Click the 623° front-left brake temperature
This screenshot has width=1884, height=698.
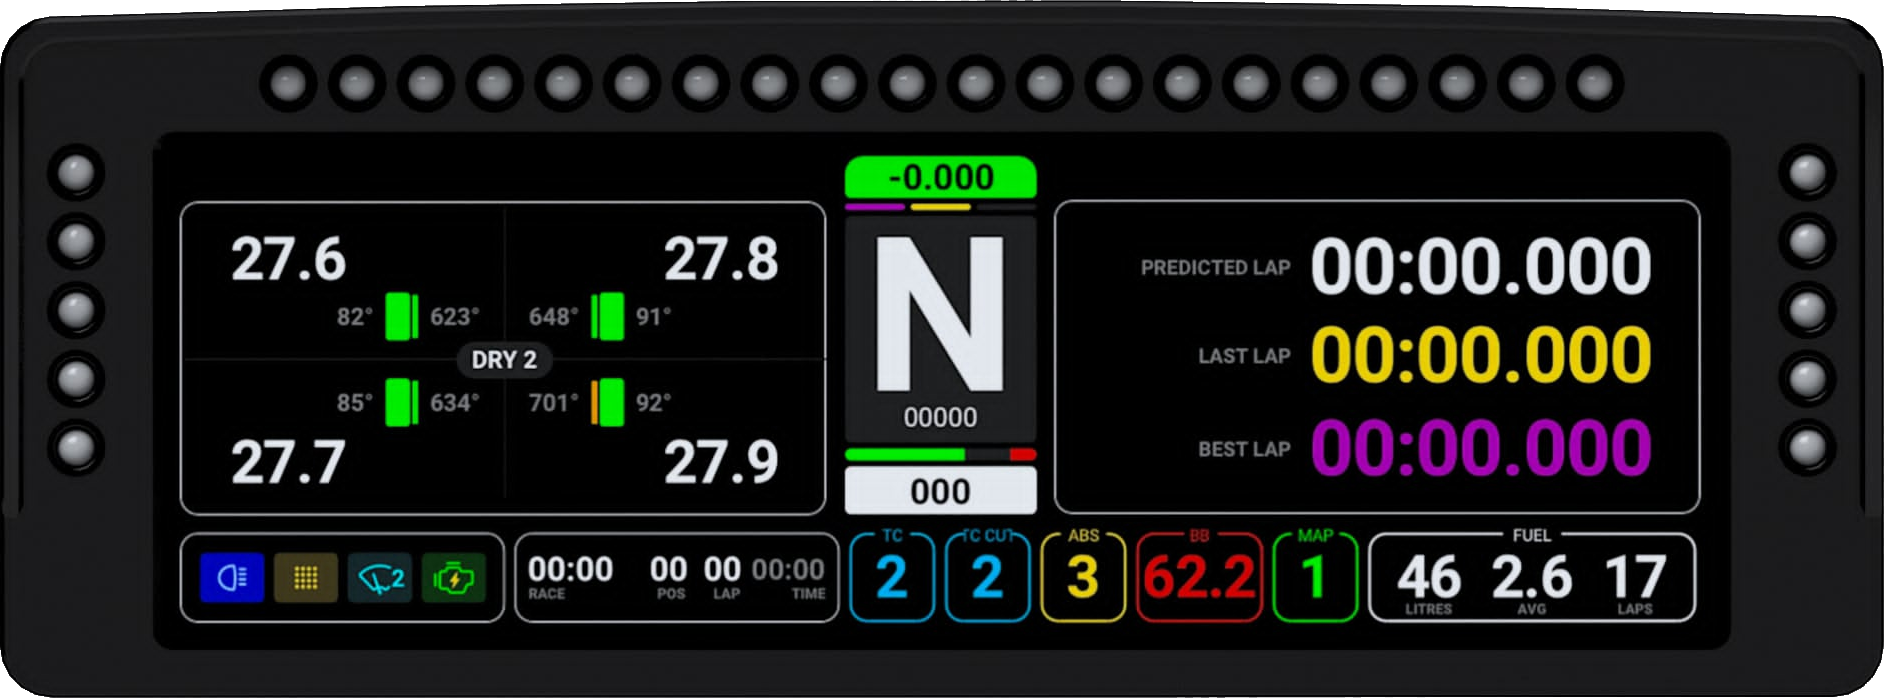tap(455, 317)
